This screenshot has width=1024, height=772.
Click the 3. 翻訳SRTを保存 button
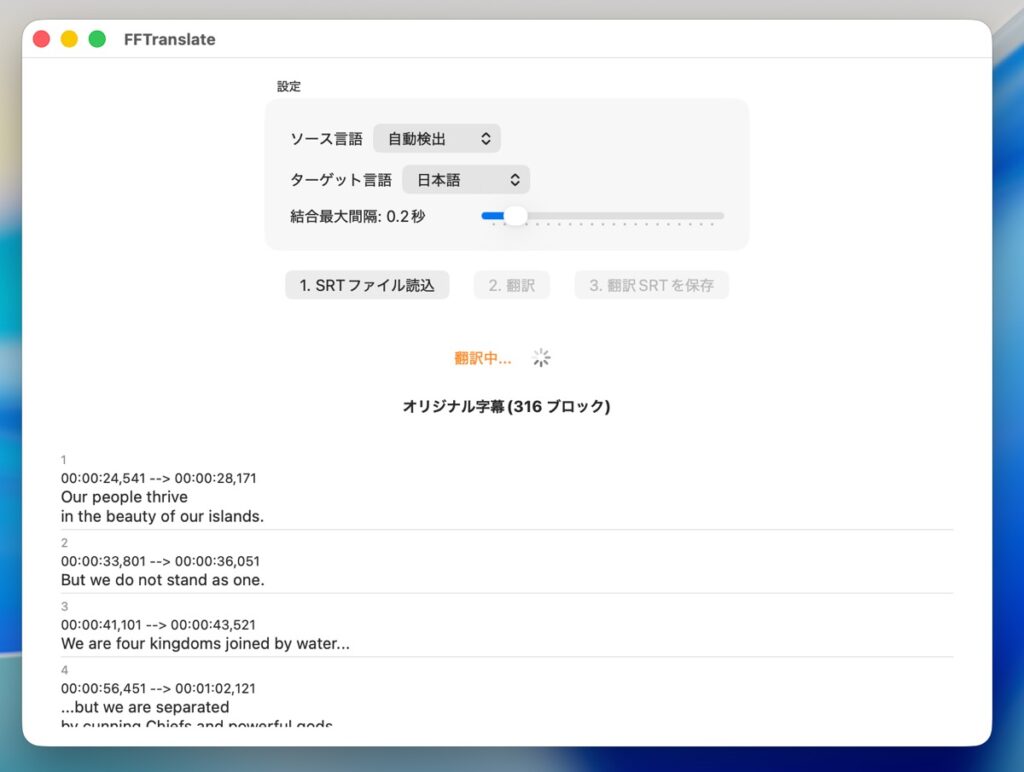tap(651, 285)
